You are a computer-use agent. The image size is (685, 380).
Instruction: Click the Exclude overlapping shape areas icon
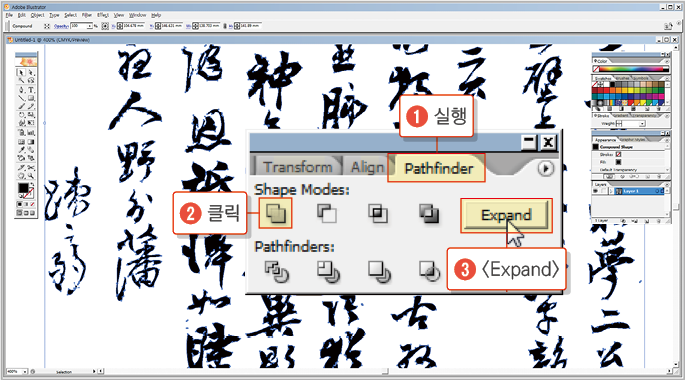429,214
